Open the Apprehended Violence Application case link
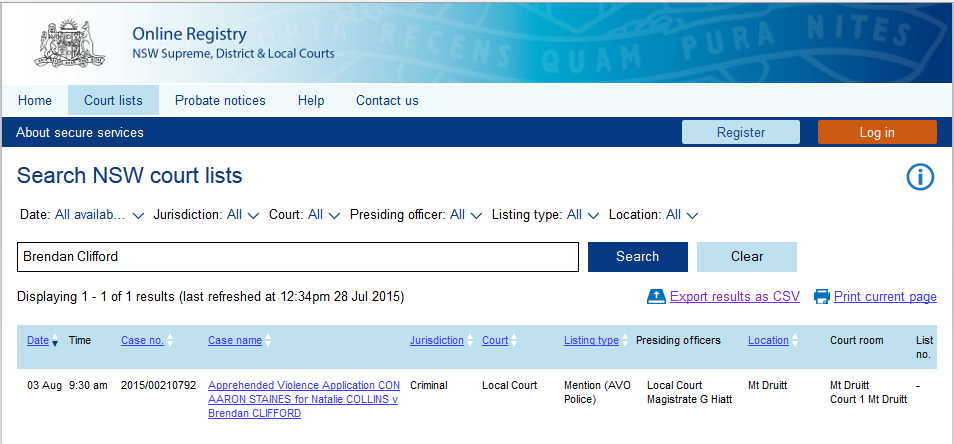The width and height of the screenshot is (954, 444). tap(303, 399)
